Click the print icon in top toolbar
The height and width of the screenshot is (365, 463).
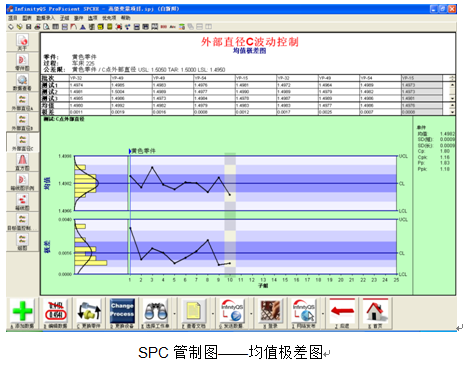(x=37, y=27)
